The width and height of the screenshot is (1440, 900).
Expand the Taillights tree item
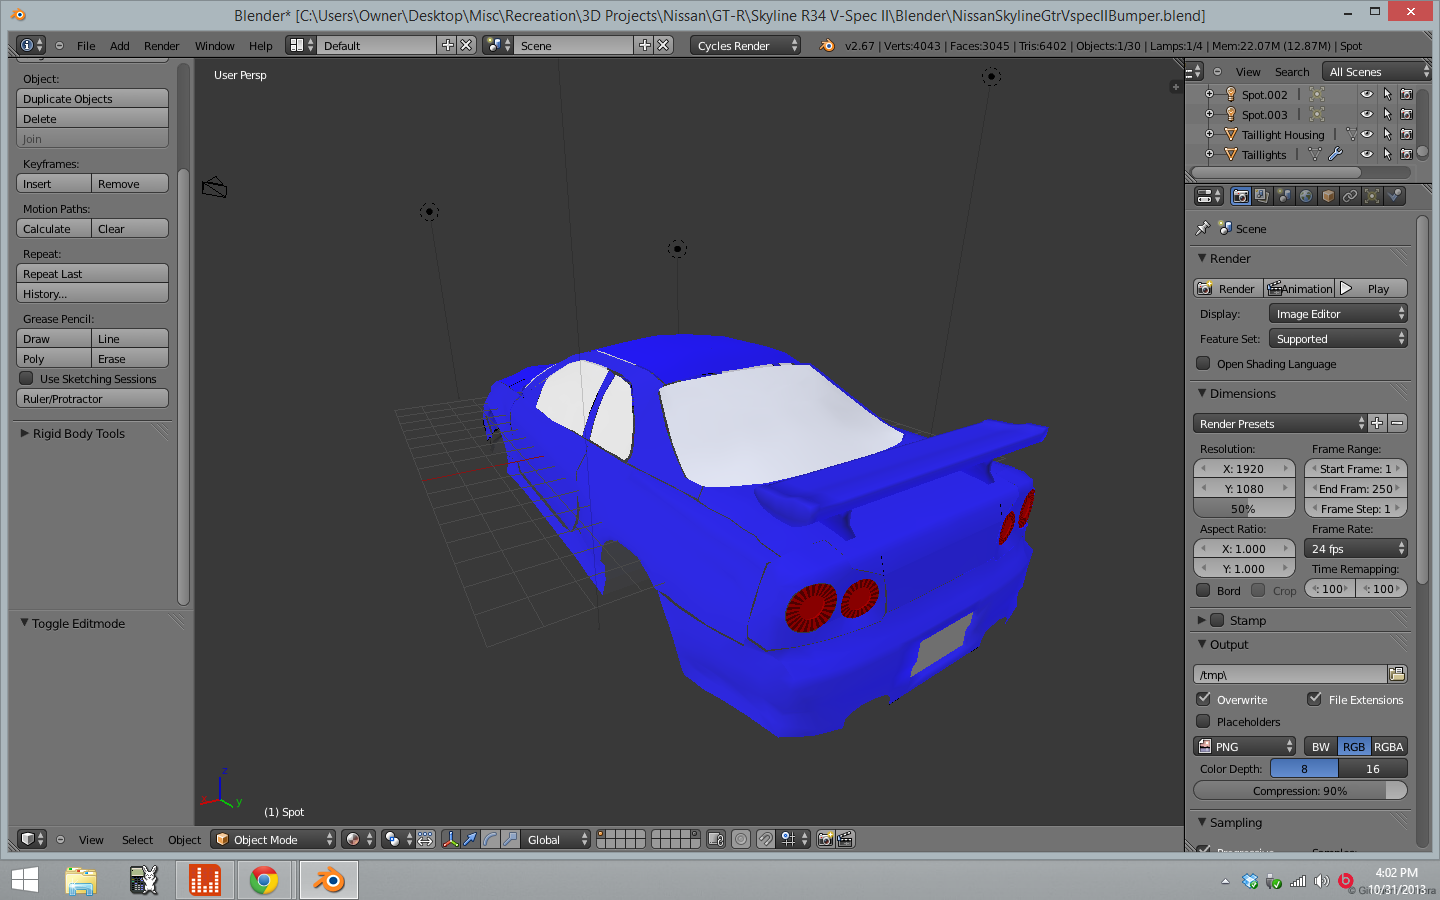1209,154
